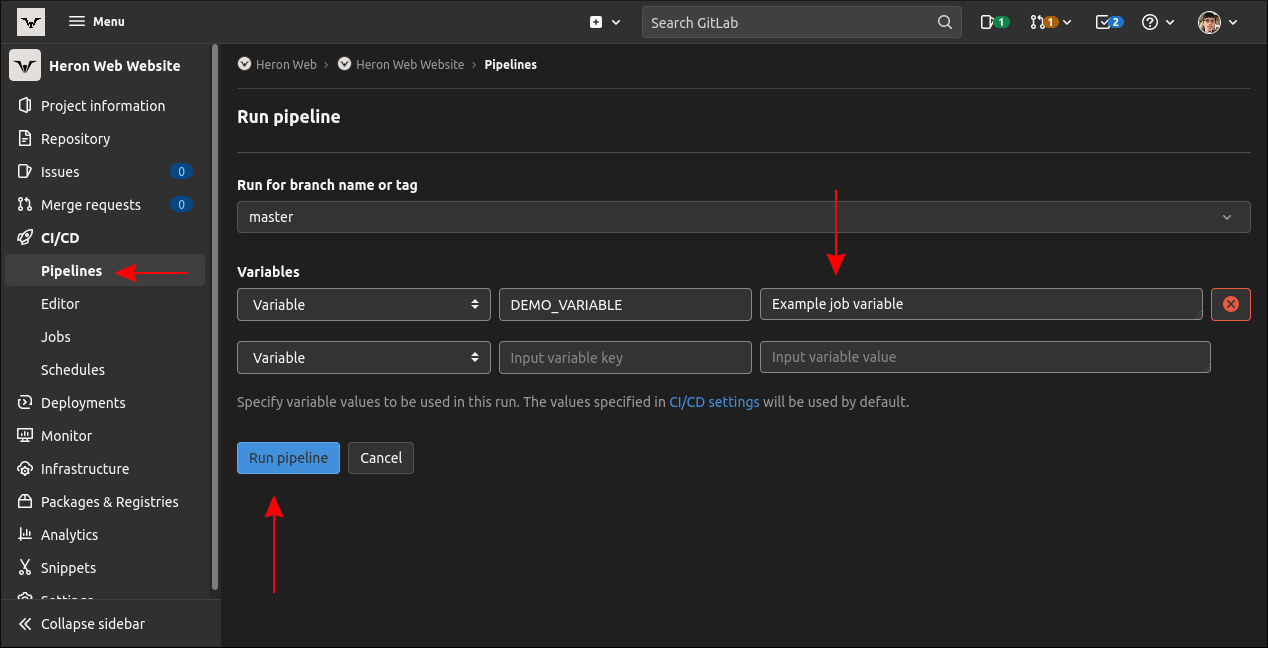The height and width of the screenshot is (648, 1268).
Task: Remove the DEMO_VARIABLE row with red X
Action: tap(1230, 304)
